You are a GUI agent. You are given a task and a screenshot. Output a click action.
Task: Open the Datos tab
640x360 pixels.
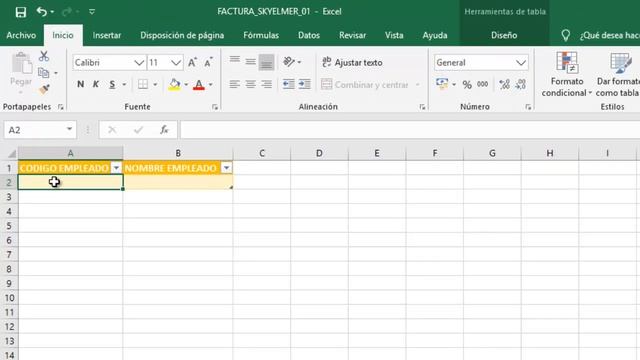309,35
